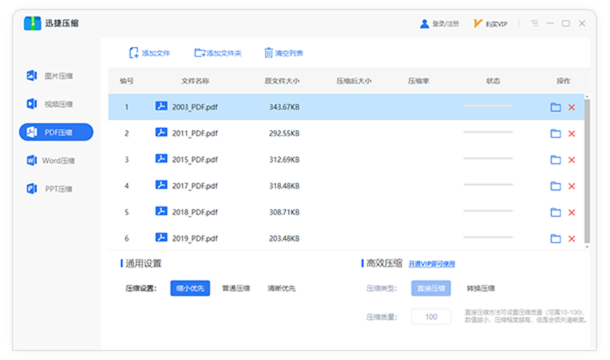The width and height of the screenshot is (610, 360).
Task: Remove 2018_PDF.pdf with red X
Action: (571, 212)
